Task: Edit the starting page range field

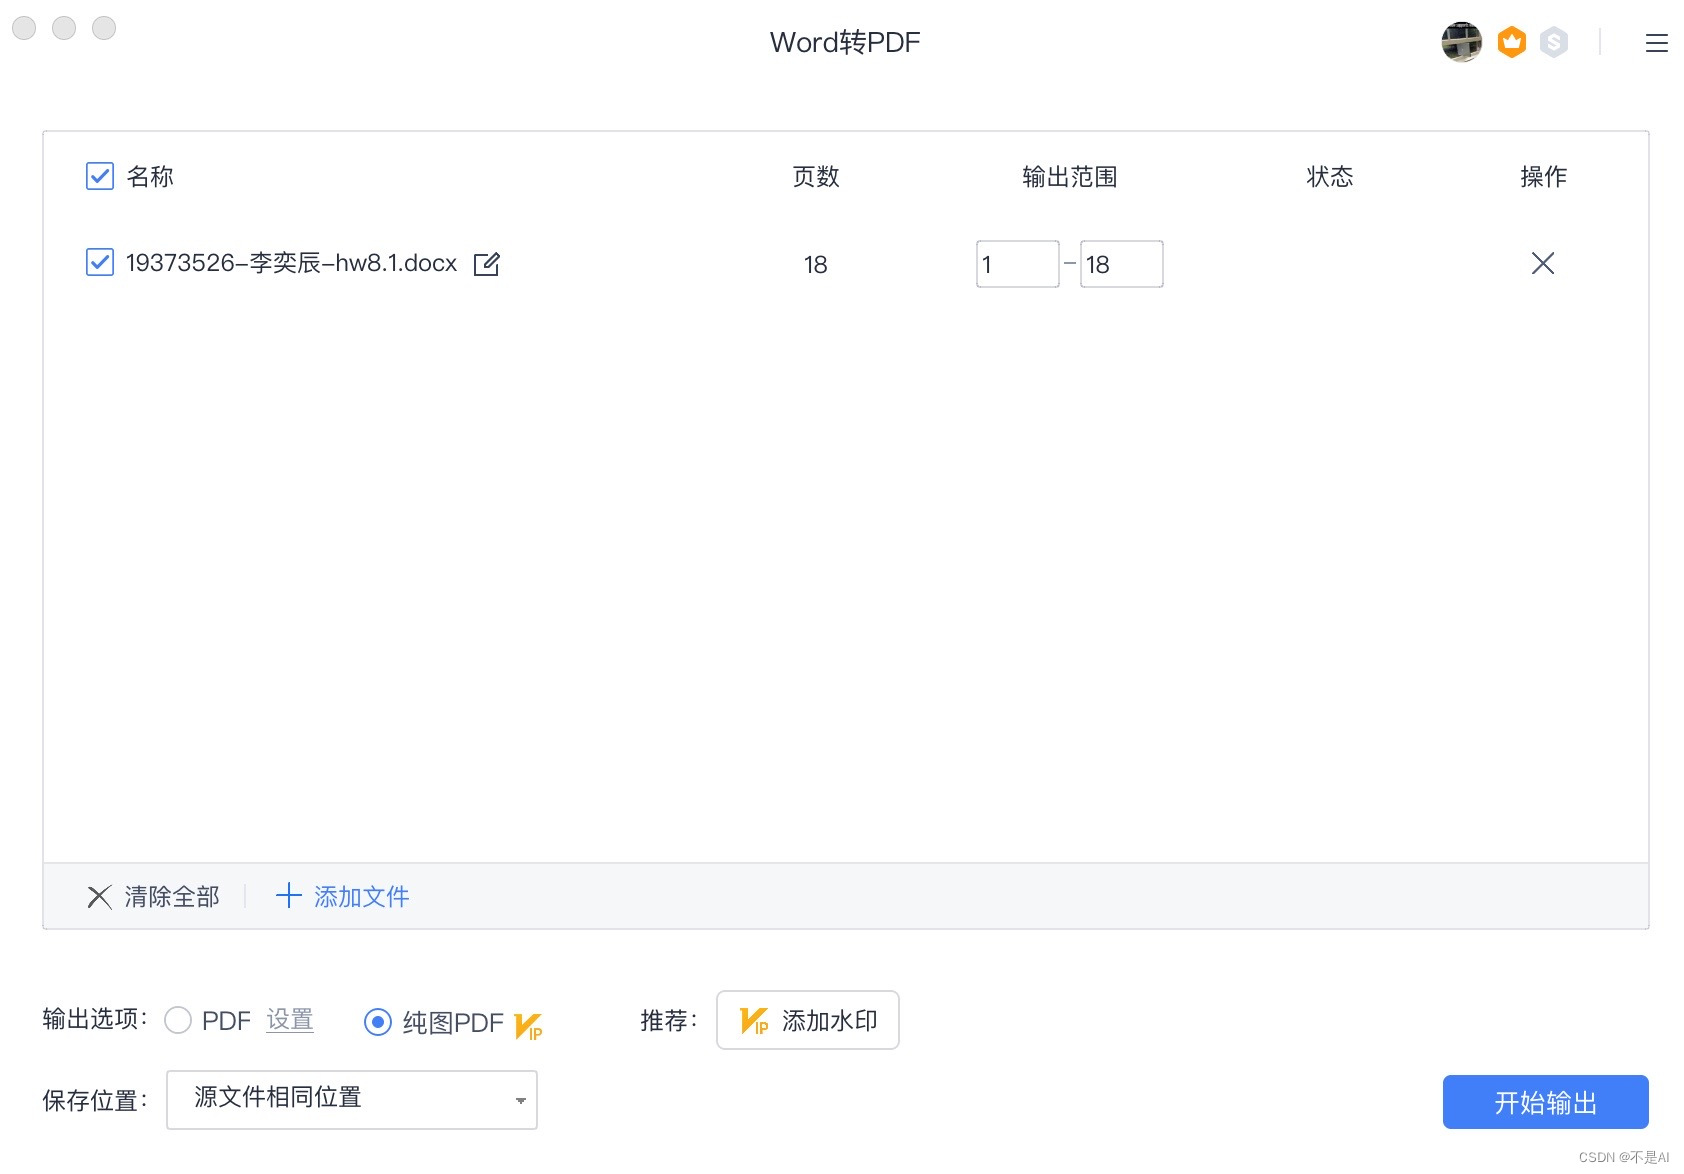Action: pos(1017,263)
